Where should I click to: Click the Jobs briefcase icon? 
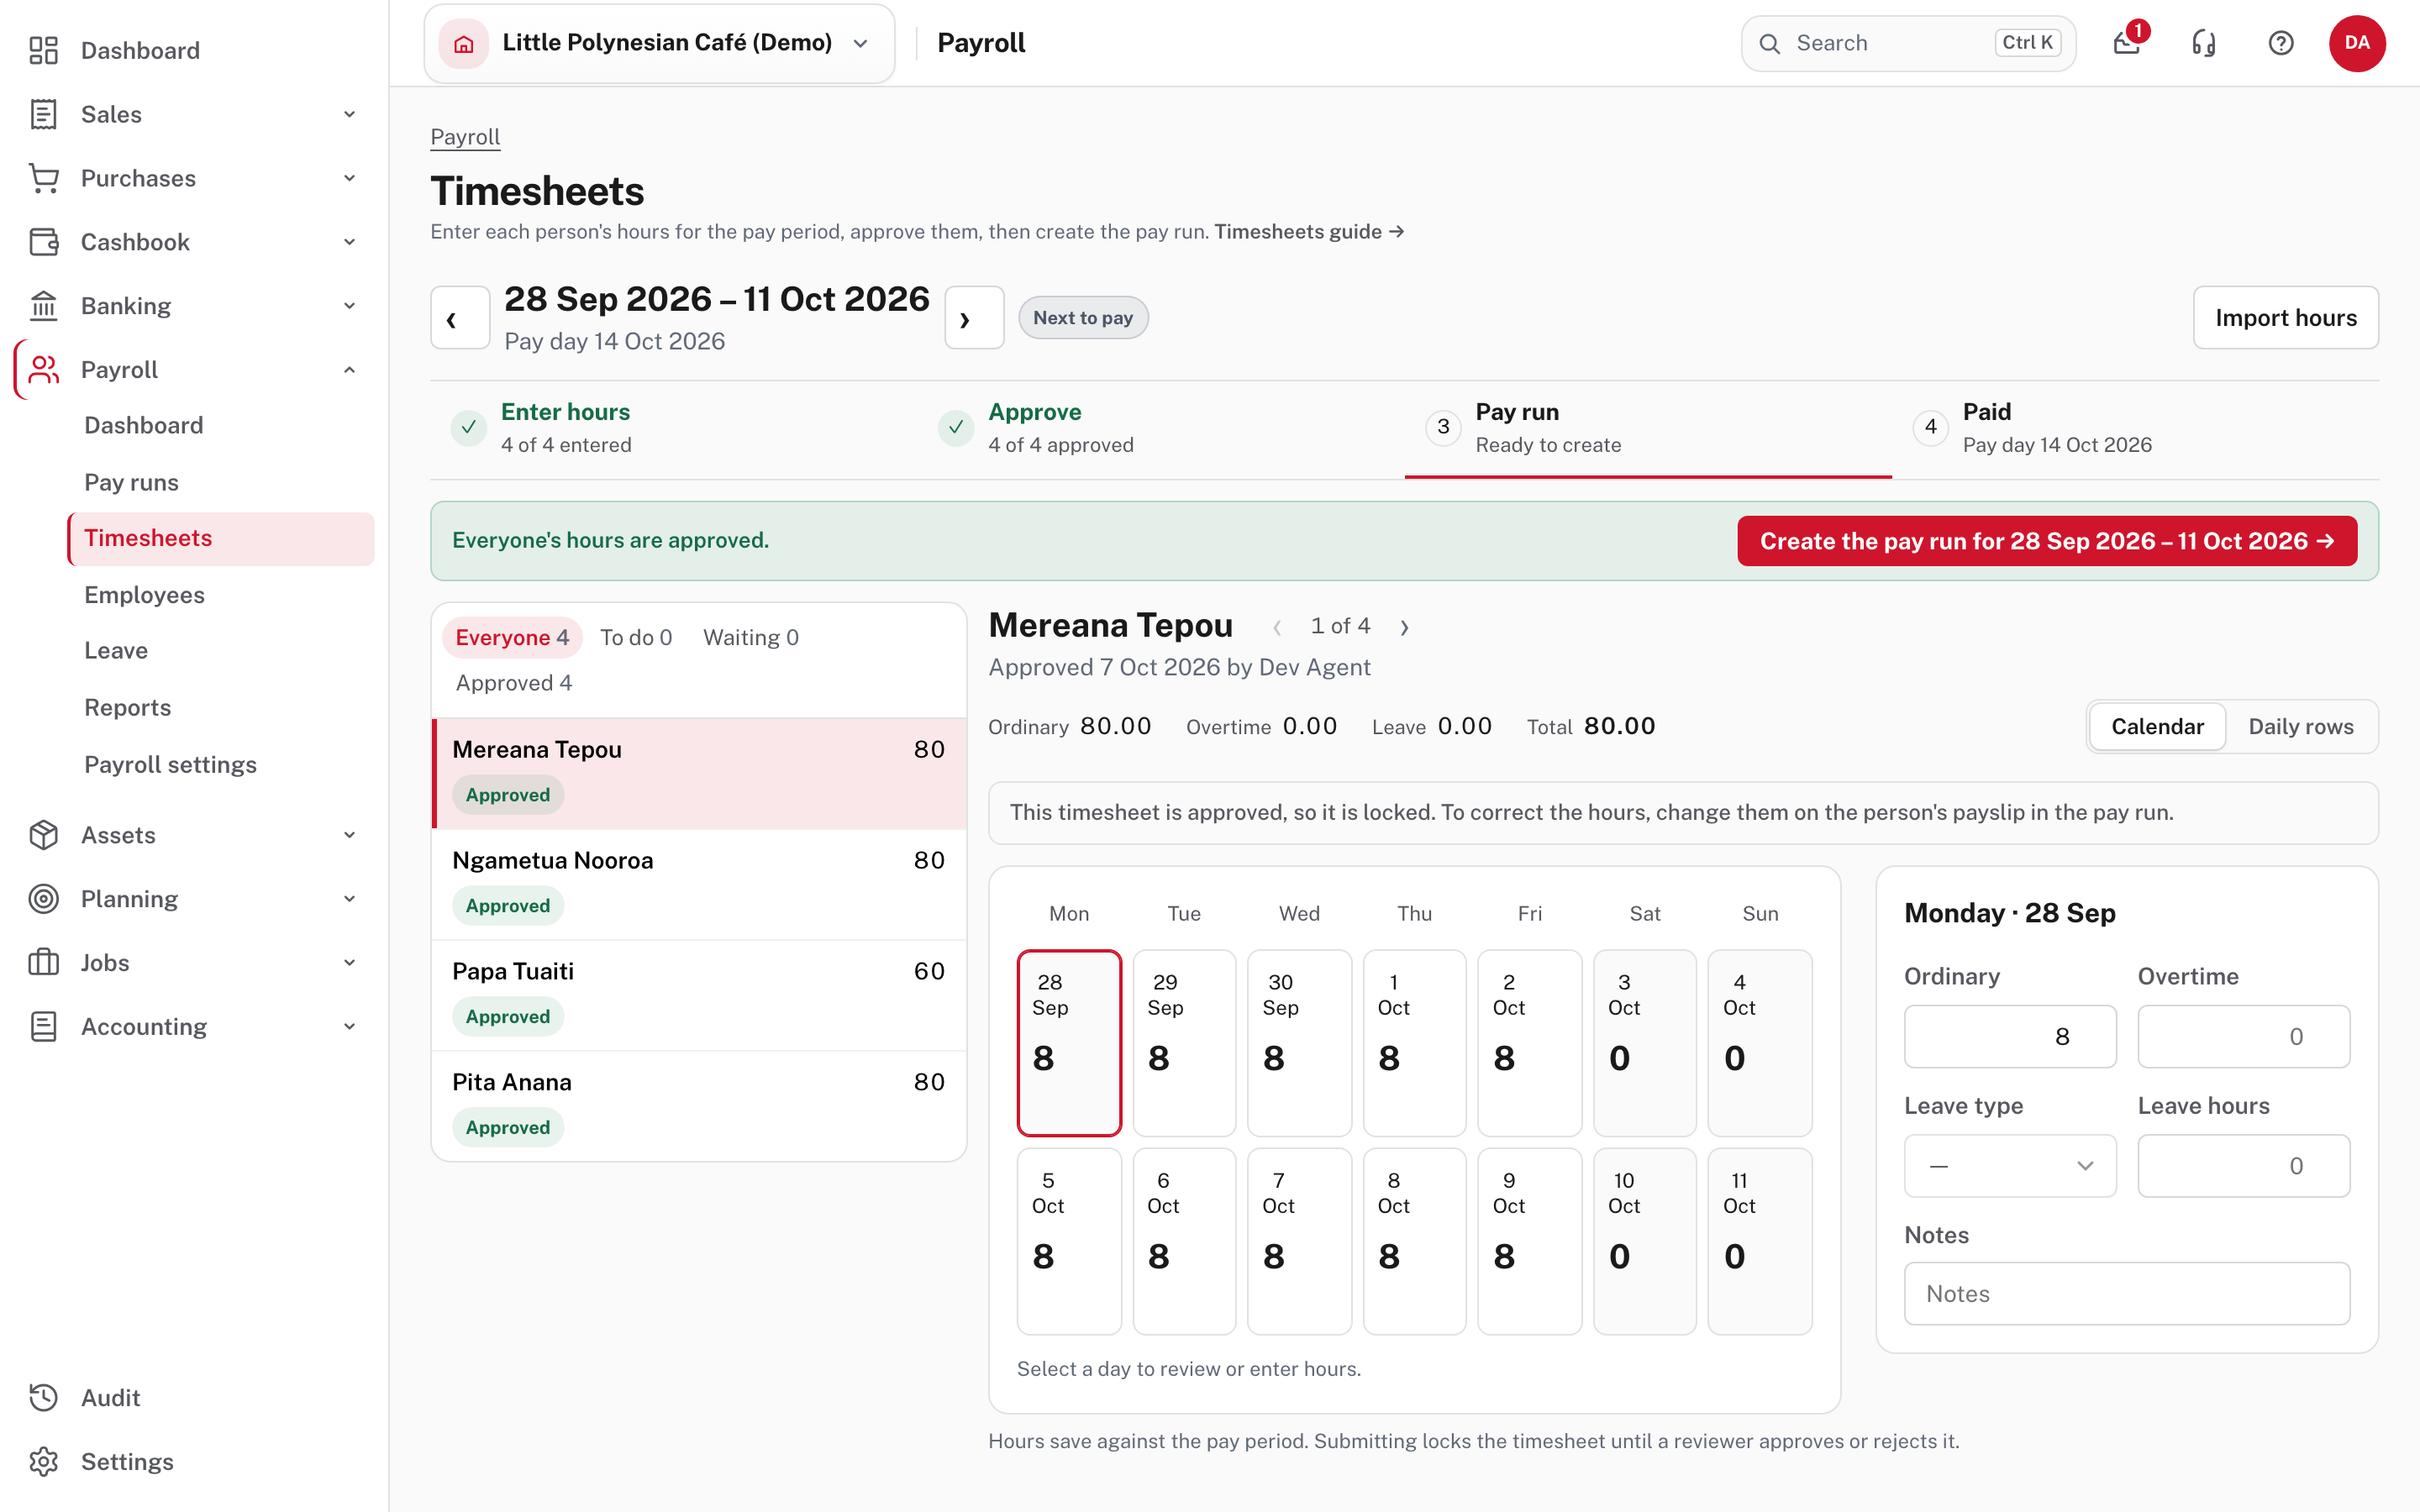pyautogui.click(x=43, y=963)
